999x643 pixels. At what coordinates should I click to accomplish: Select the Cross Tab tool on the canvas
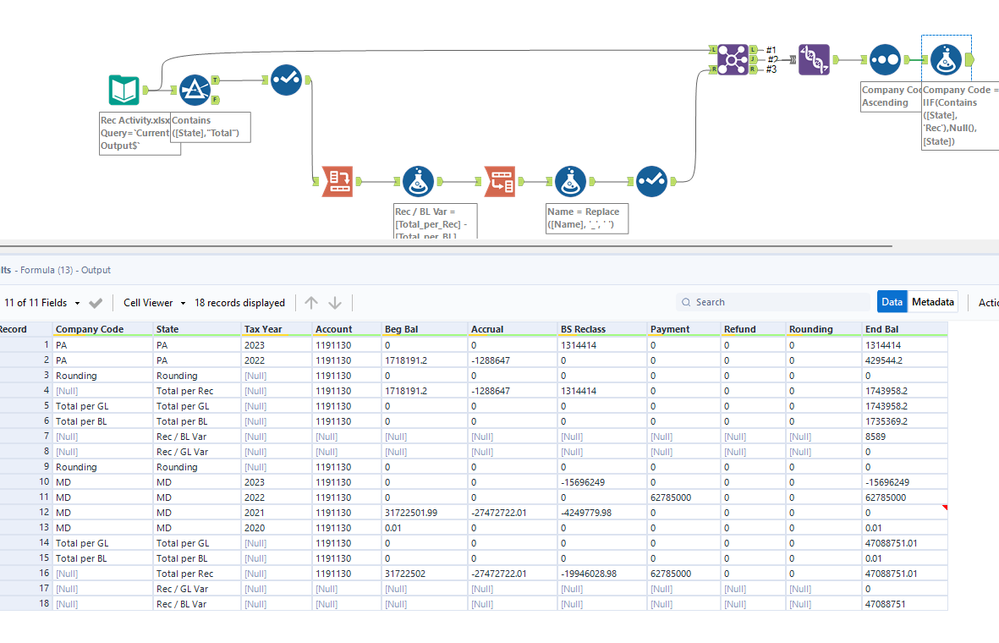pos(500,182)
